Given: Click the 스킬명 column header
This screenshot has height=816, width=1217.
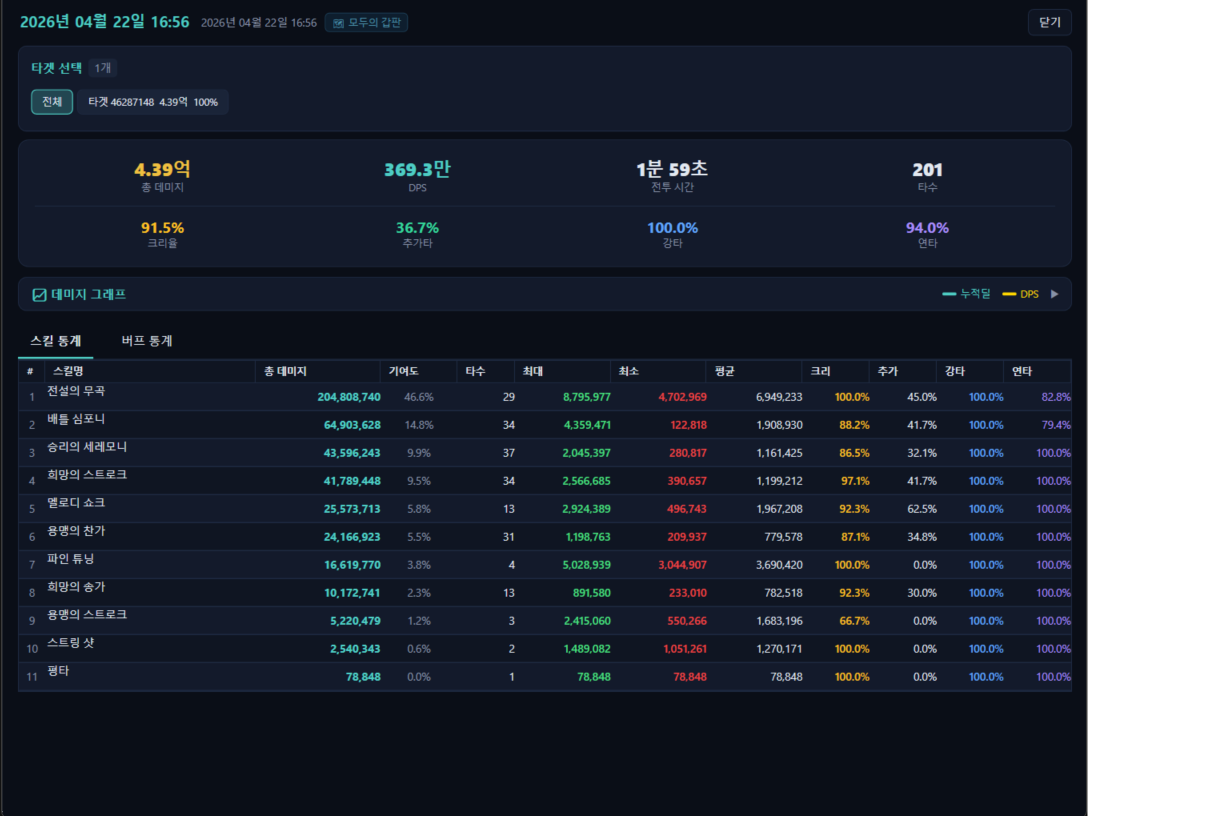Looking at the screenshot, I should pyautogui.click(x=68, y=371).
